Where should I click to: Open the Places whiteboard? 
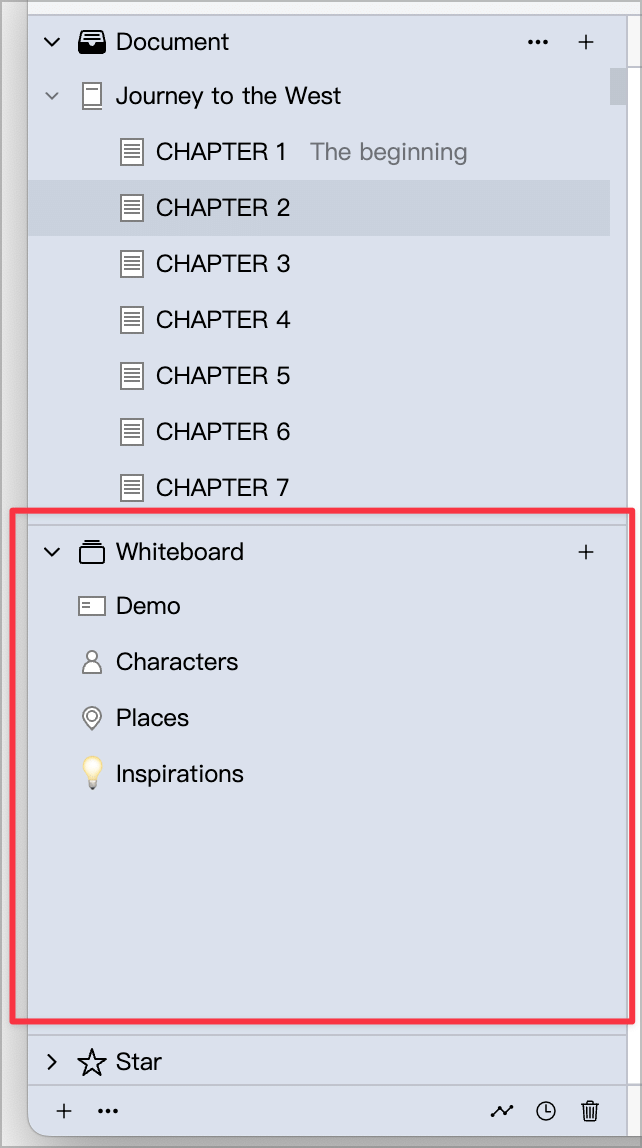click(318, 718)
